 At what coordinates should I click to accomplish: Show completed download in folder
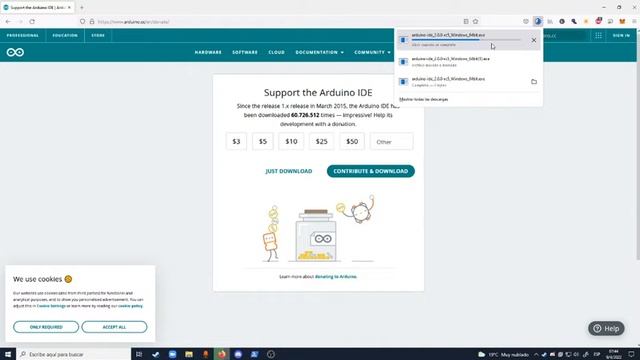point(534,82)
